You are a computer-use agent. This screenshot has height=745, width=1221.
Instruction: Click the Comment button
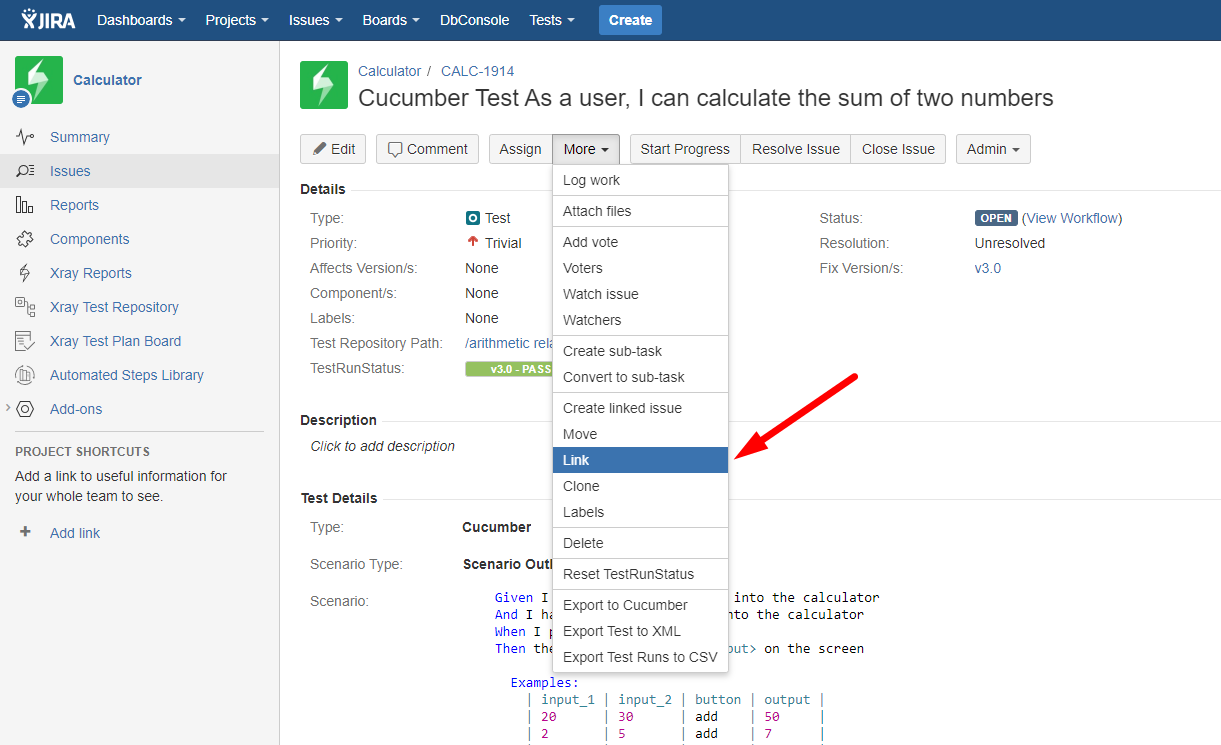pyautogui.click(x=427, y=149)
